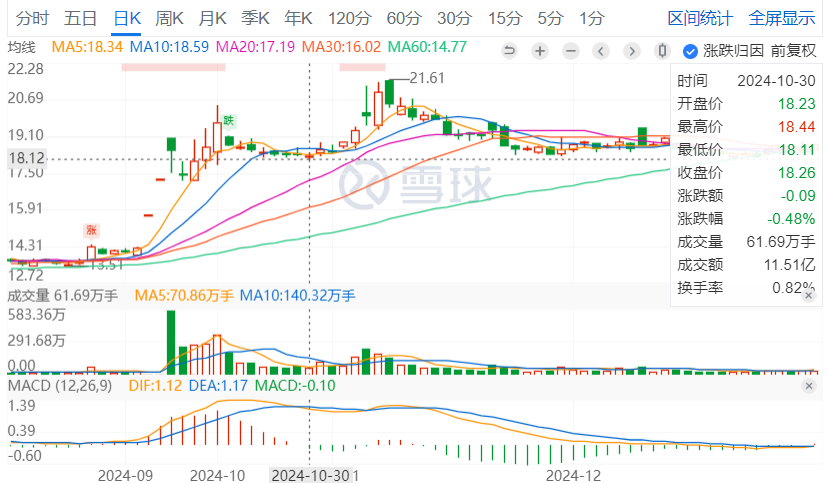Click the 2024-10-30 crosshair date label
This screenshot has height=483, width=831.
pyautogui.click(x=311, y=476)
